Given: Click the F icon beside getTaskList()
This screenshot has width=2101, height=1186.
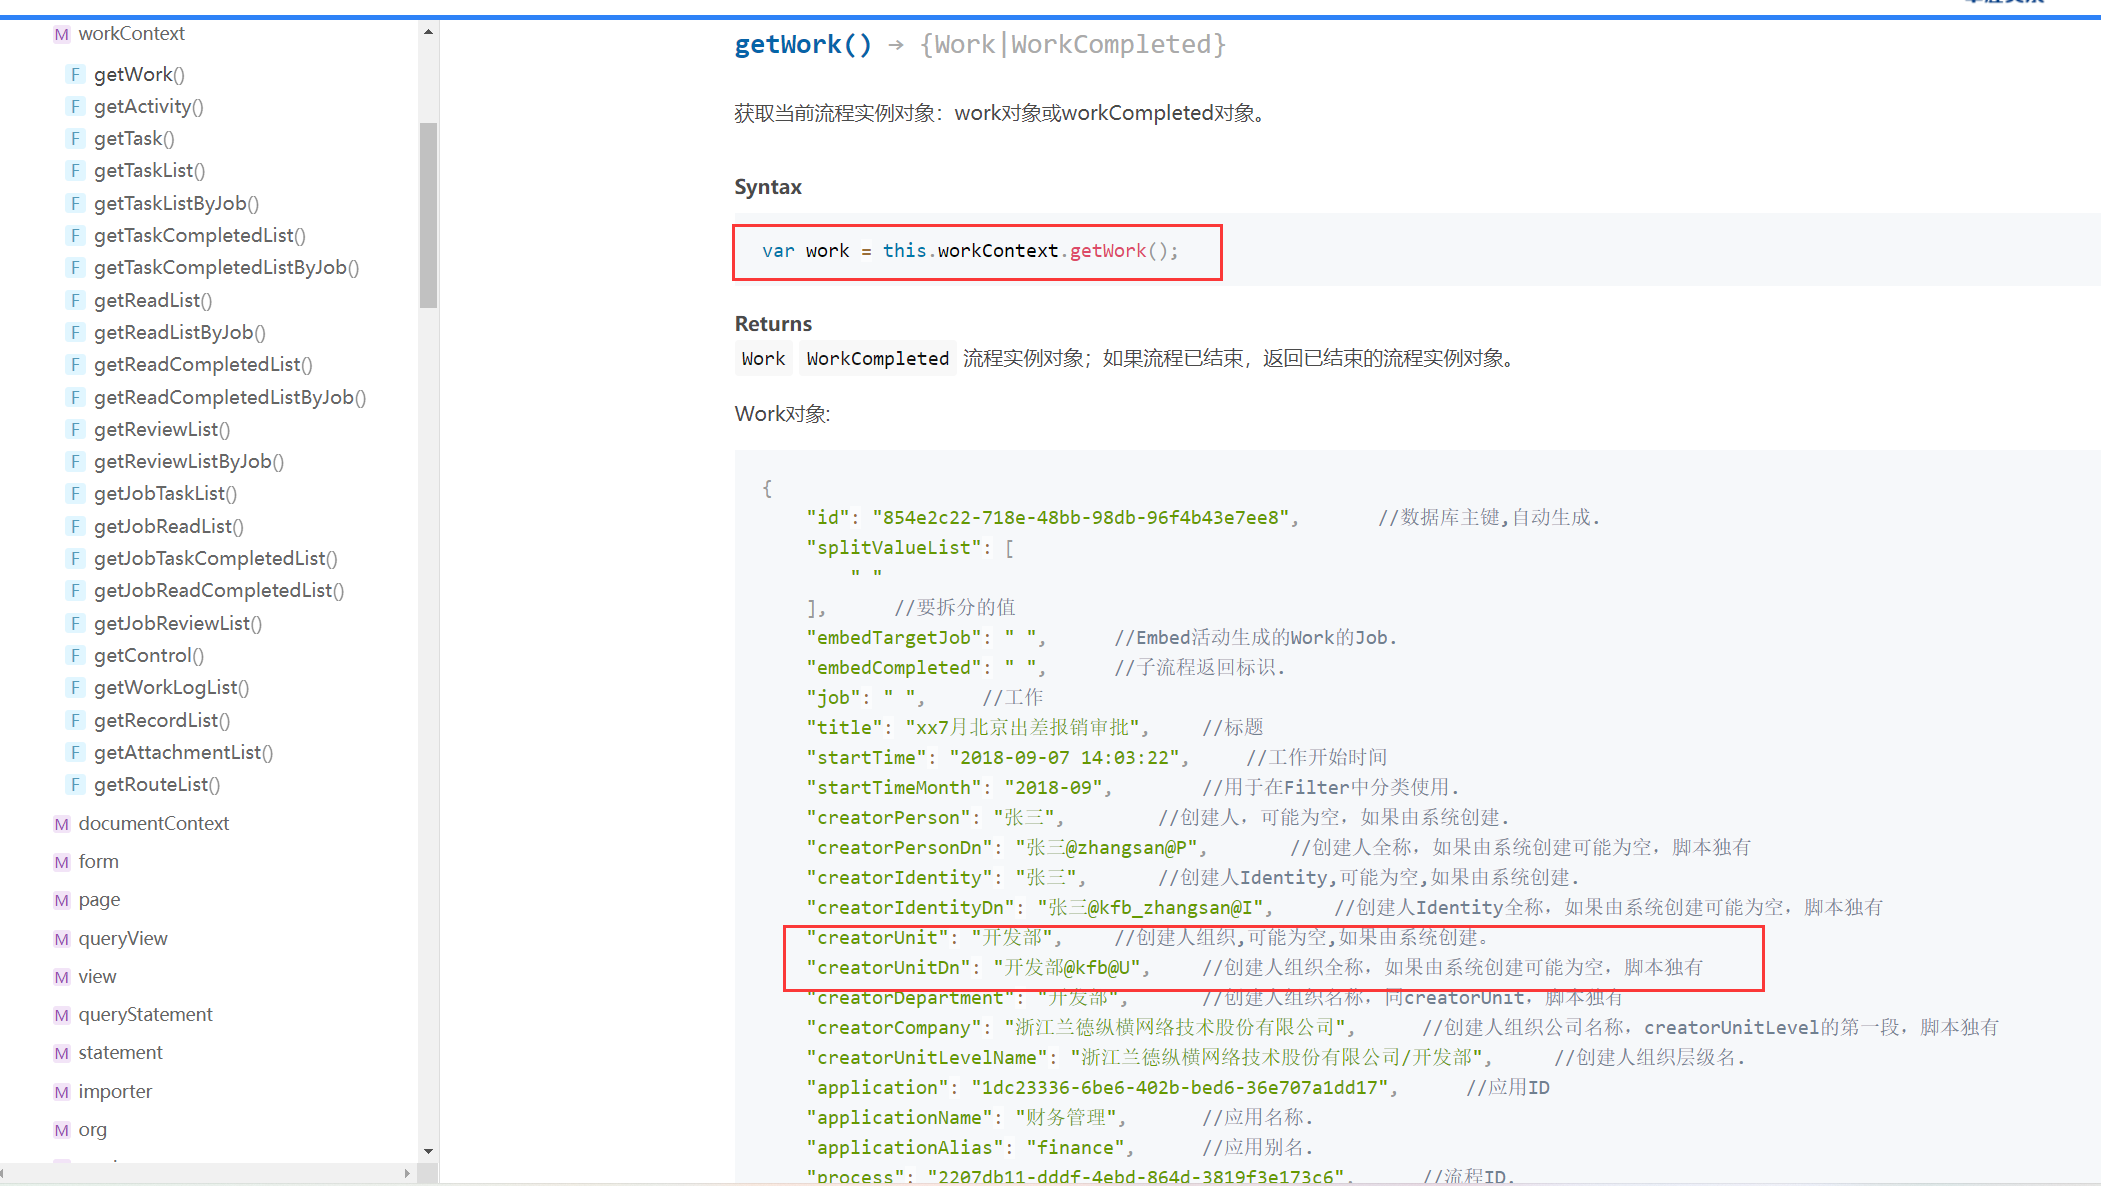Looking at the screenshot, I should click(x=75, y=171).
